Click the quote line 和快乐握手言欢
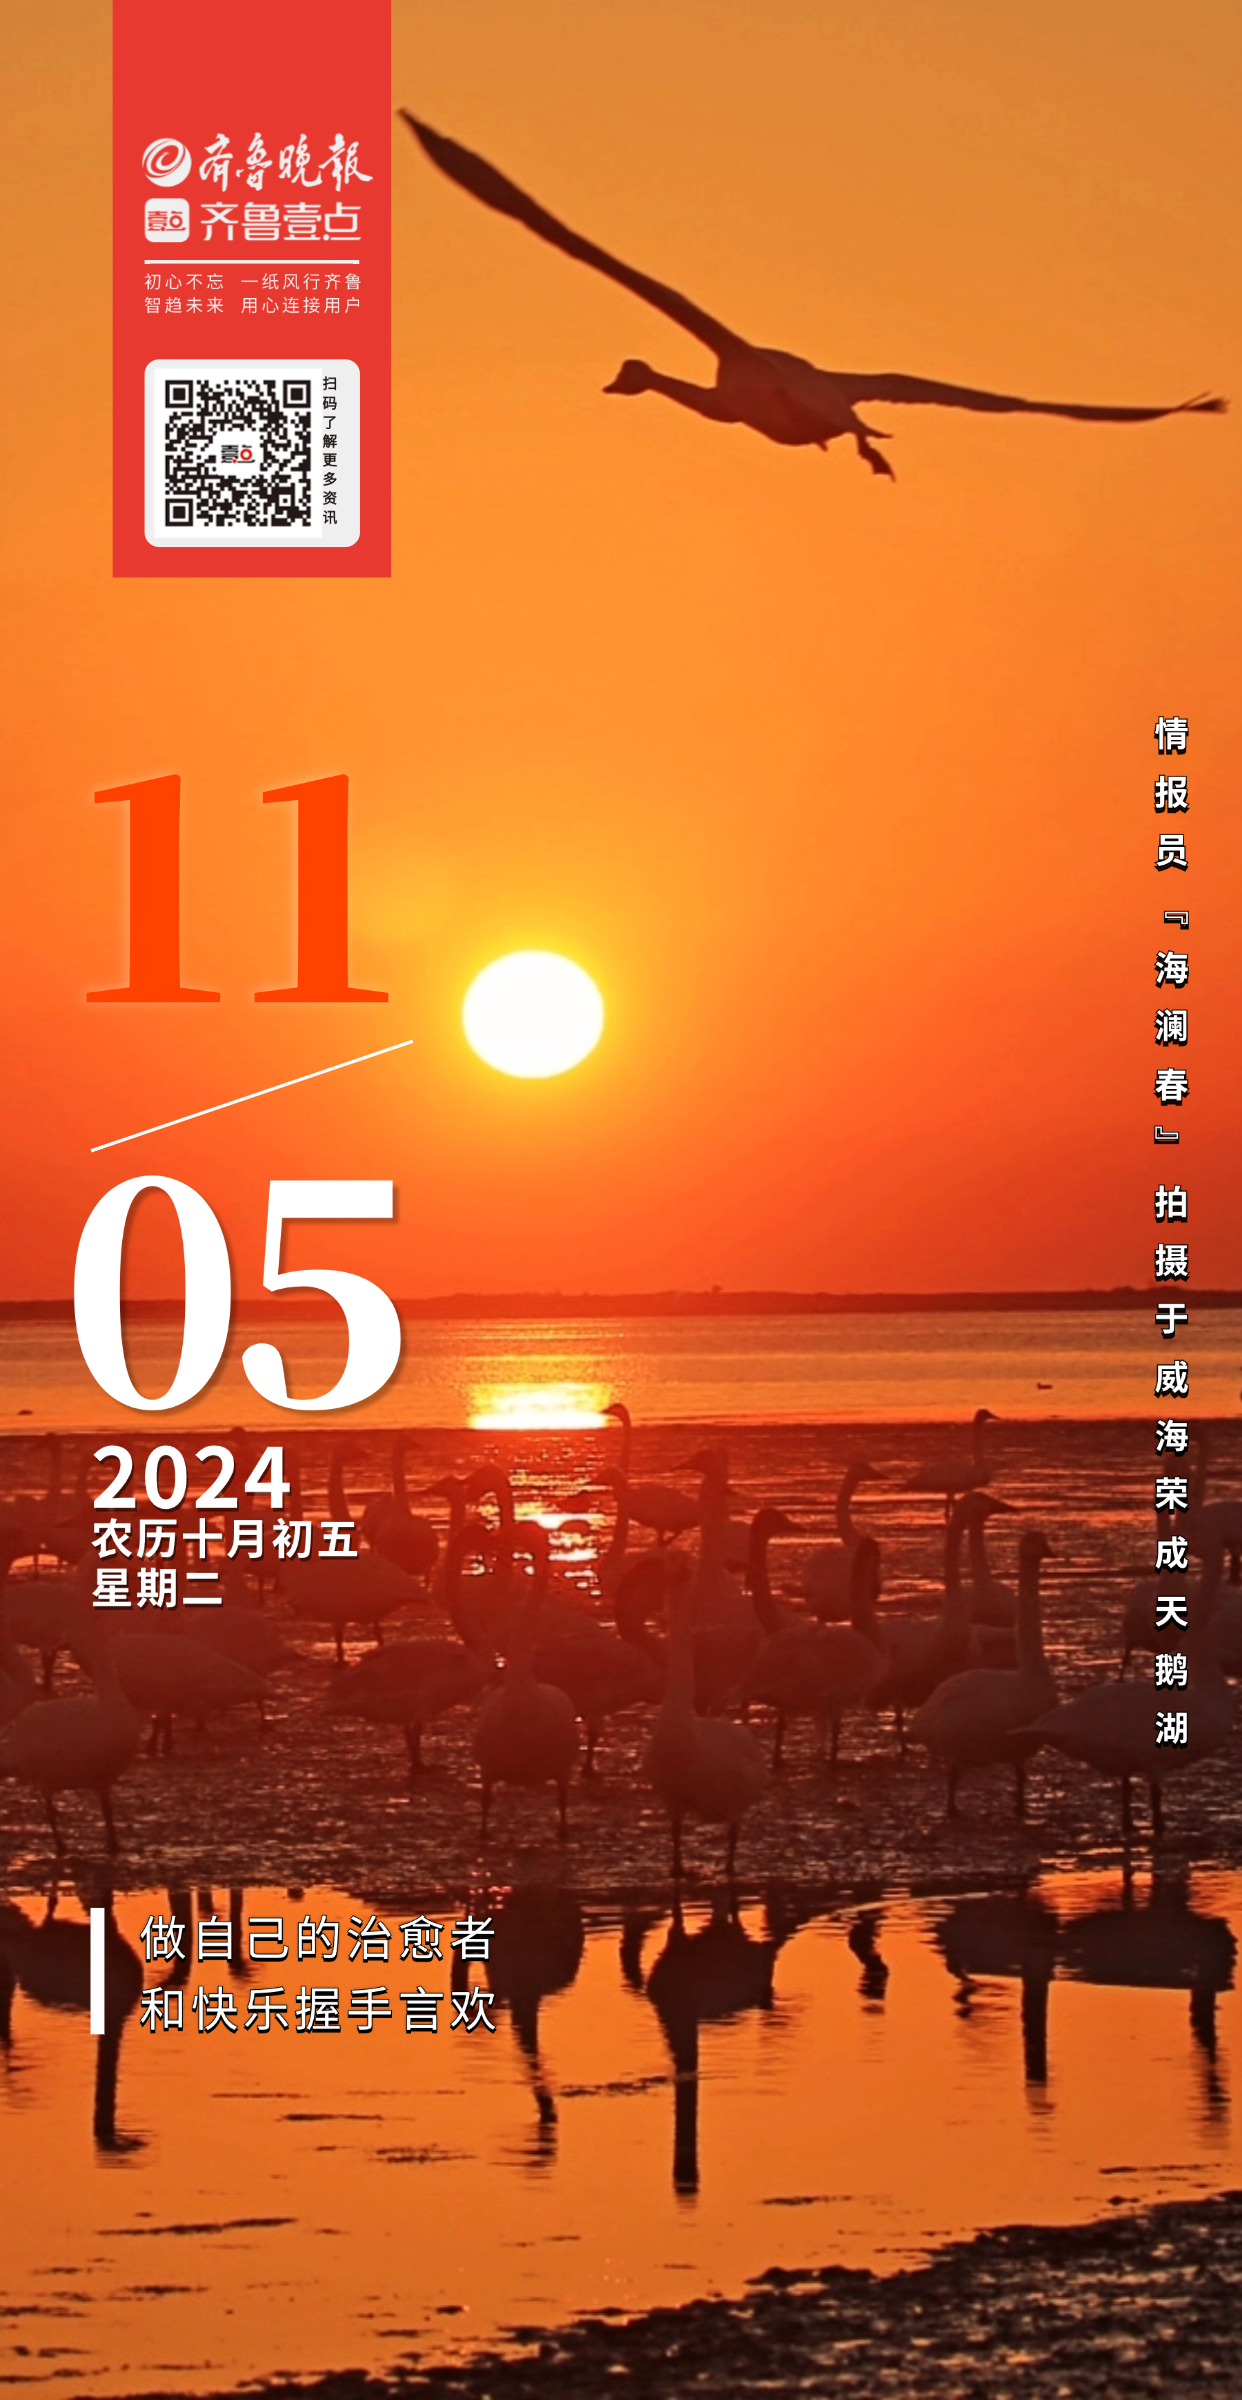Viewport: 1242px width, 2400px height. (318, 2010)
